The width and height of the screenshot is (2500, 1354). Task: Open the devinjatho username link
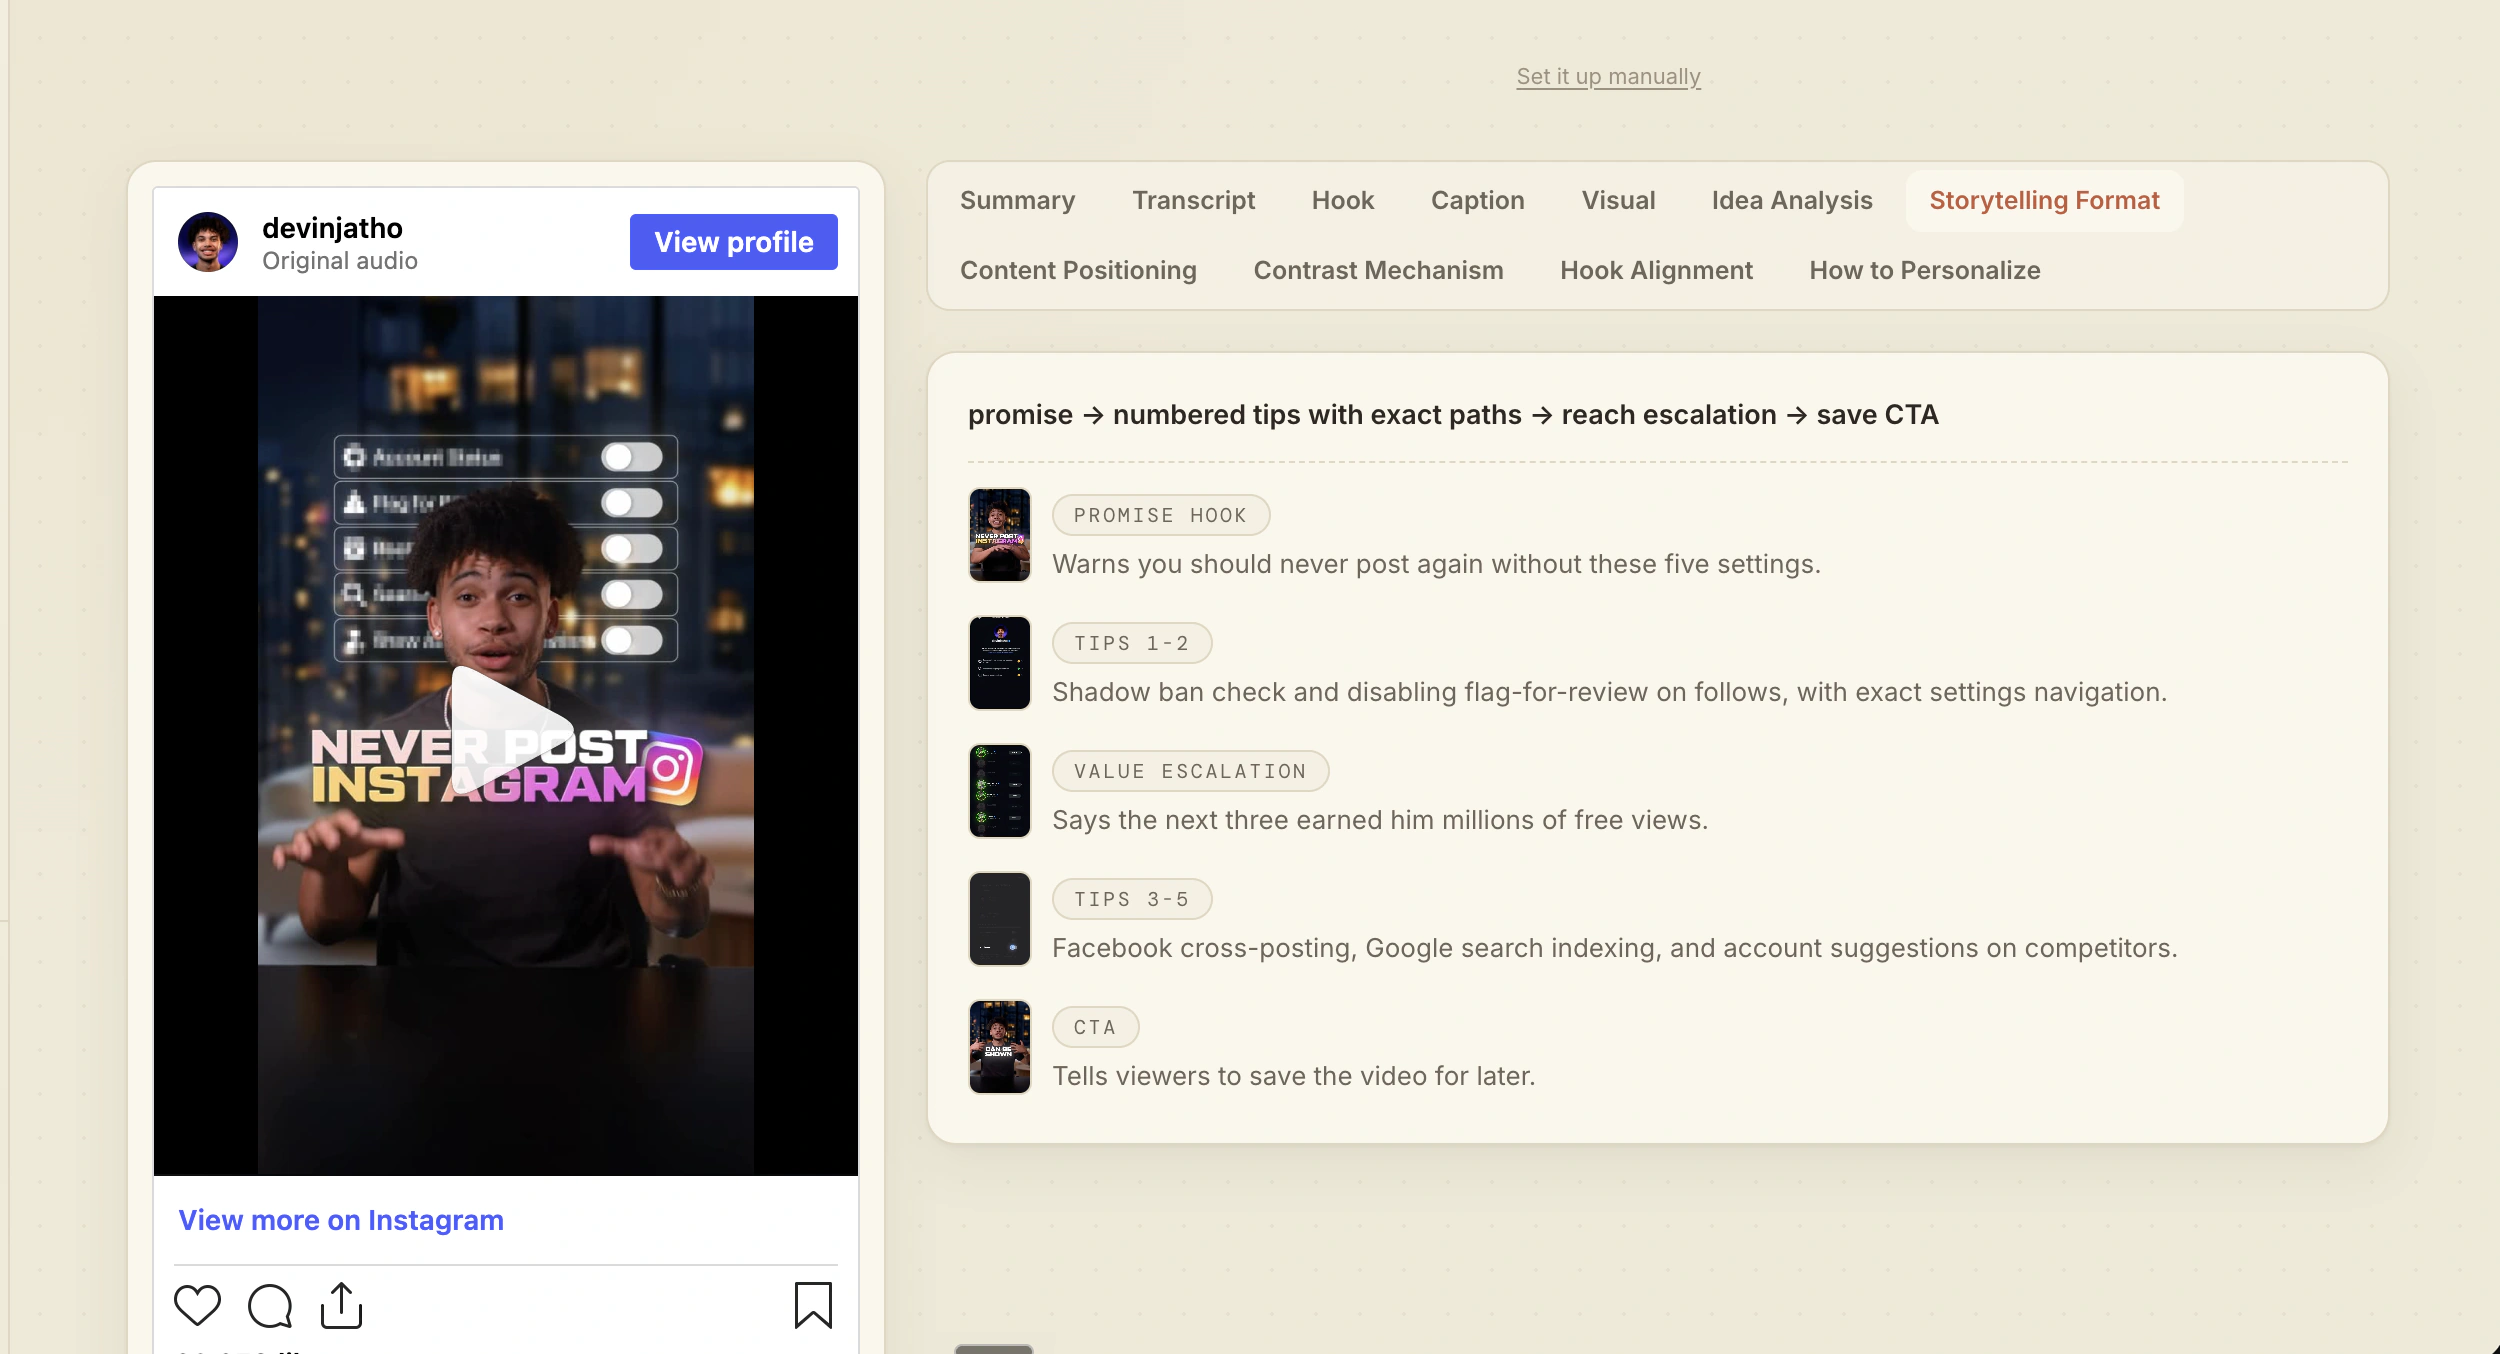pyautogui.click(x=332, y=228)
